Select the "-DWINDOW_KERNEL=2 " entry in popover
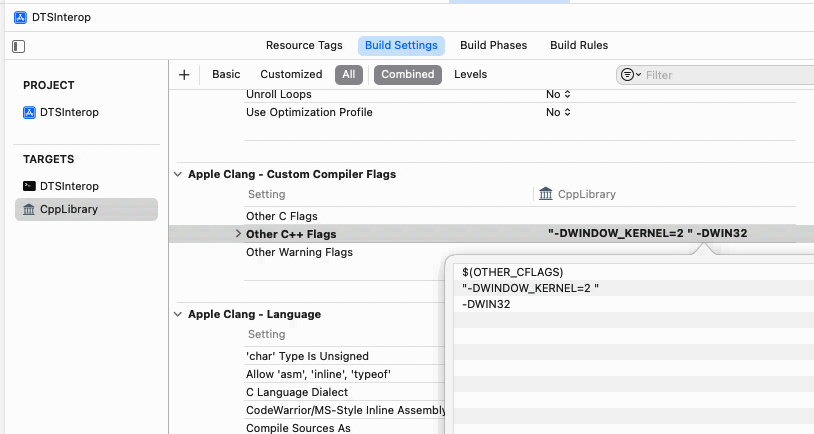 [x=530, y=288]
